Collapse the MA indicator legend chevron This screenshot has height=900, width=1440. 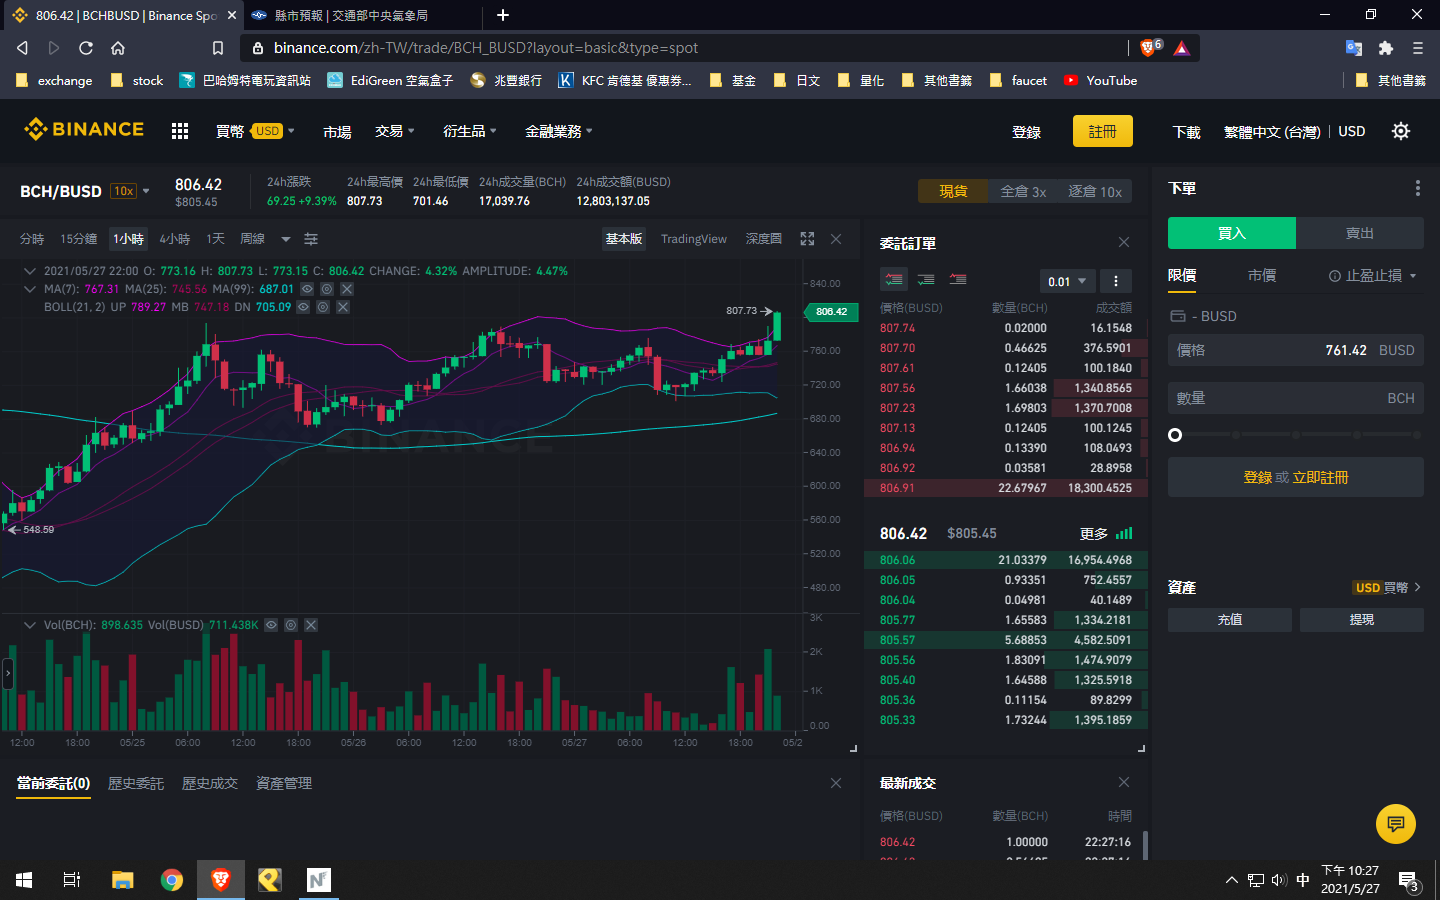coord(29,289)
